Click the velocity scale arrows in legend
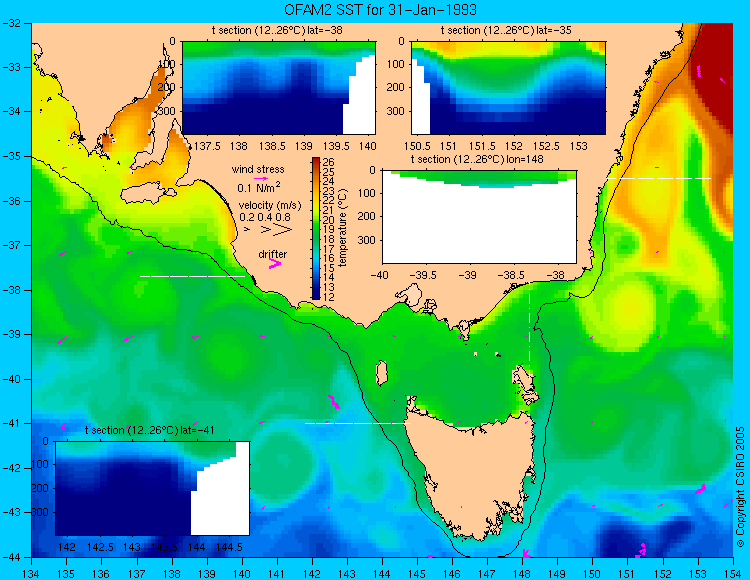 pyautogui.click(x=268, y=230)
